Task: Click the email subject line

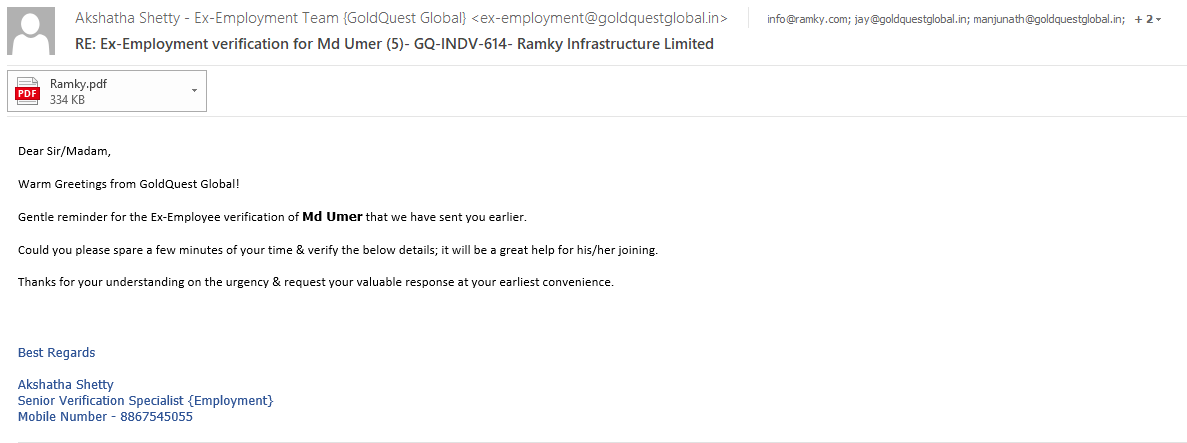Action: point(394,44)
